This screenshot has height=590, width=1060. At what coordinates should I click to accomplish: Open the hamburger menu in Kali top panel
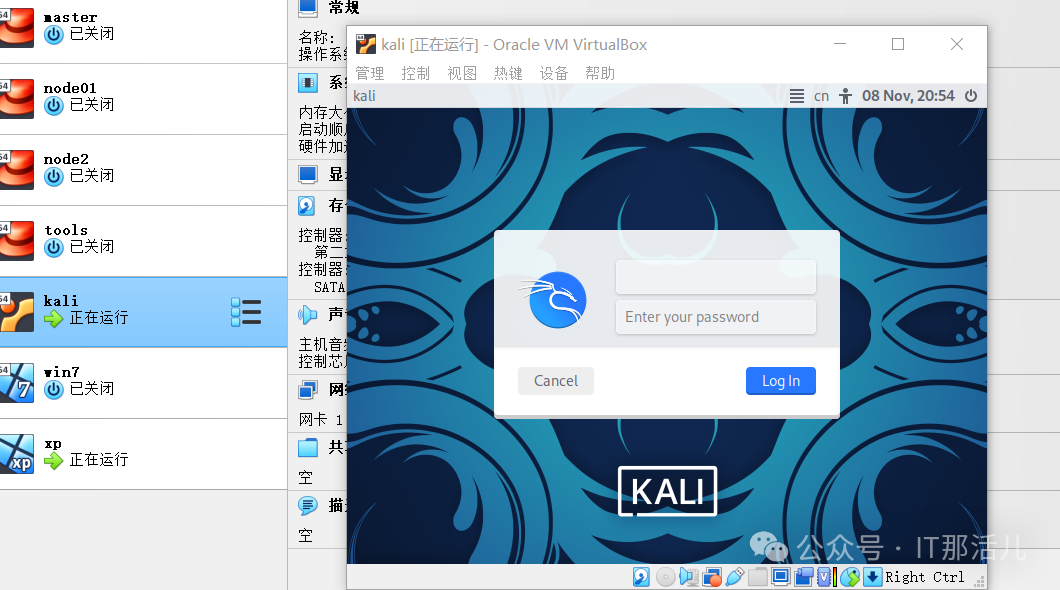797,96
